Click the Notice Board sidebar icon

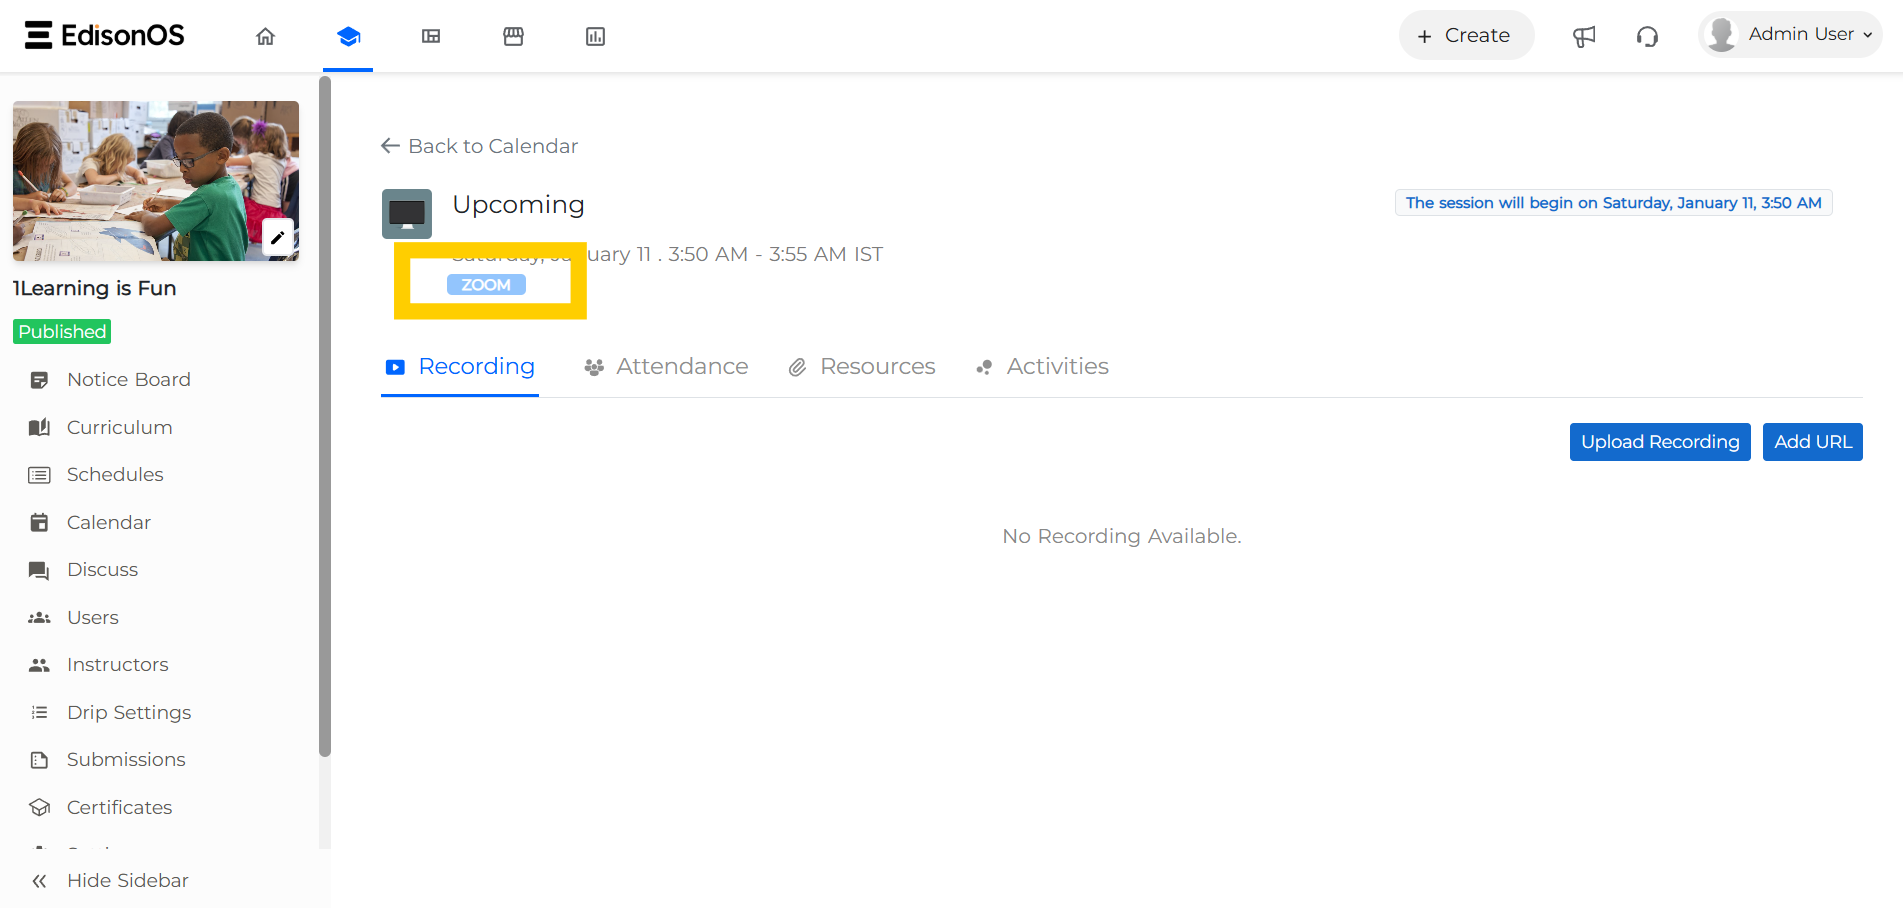[39, 380]
